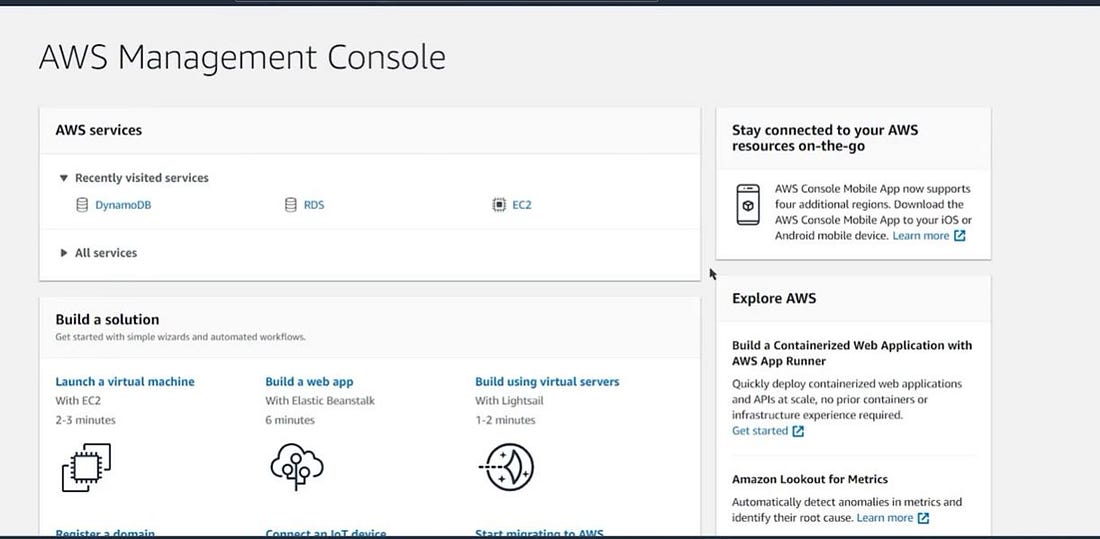The height and width of the screenshot is (539, 1100).
Task: Click the mobile phone app icon
Action: pyautogui.click(x=748, y=205)
